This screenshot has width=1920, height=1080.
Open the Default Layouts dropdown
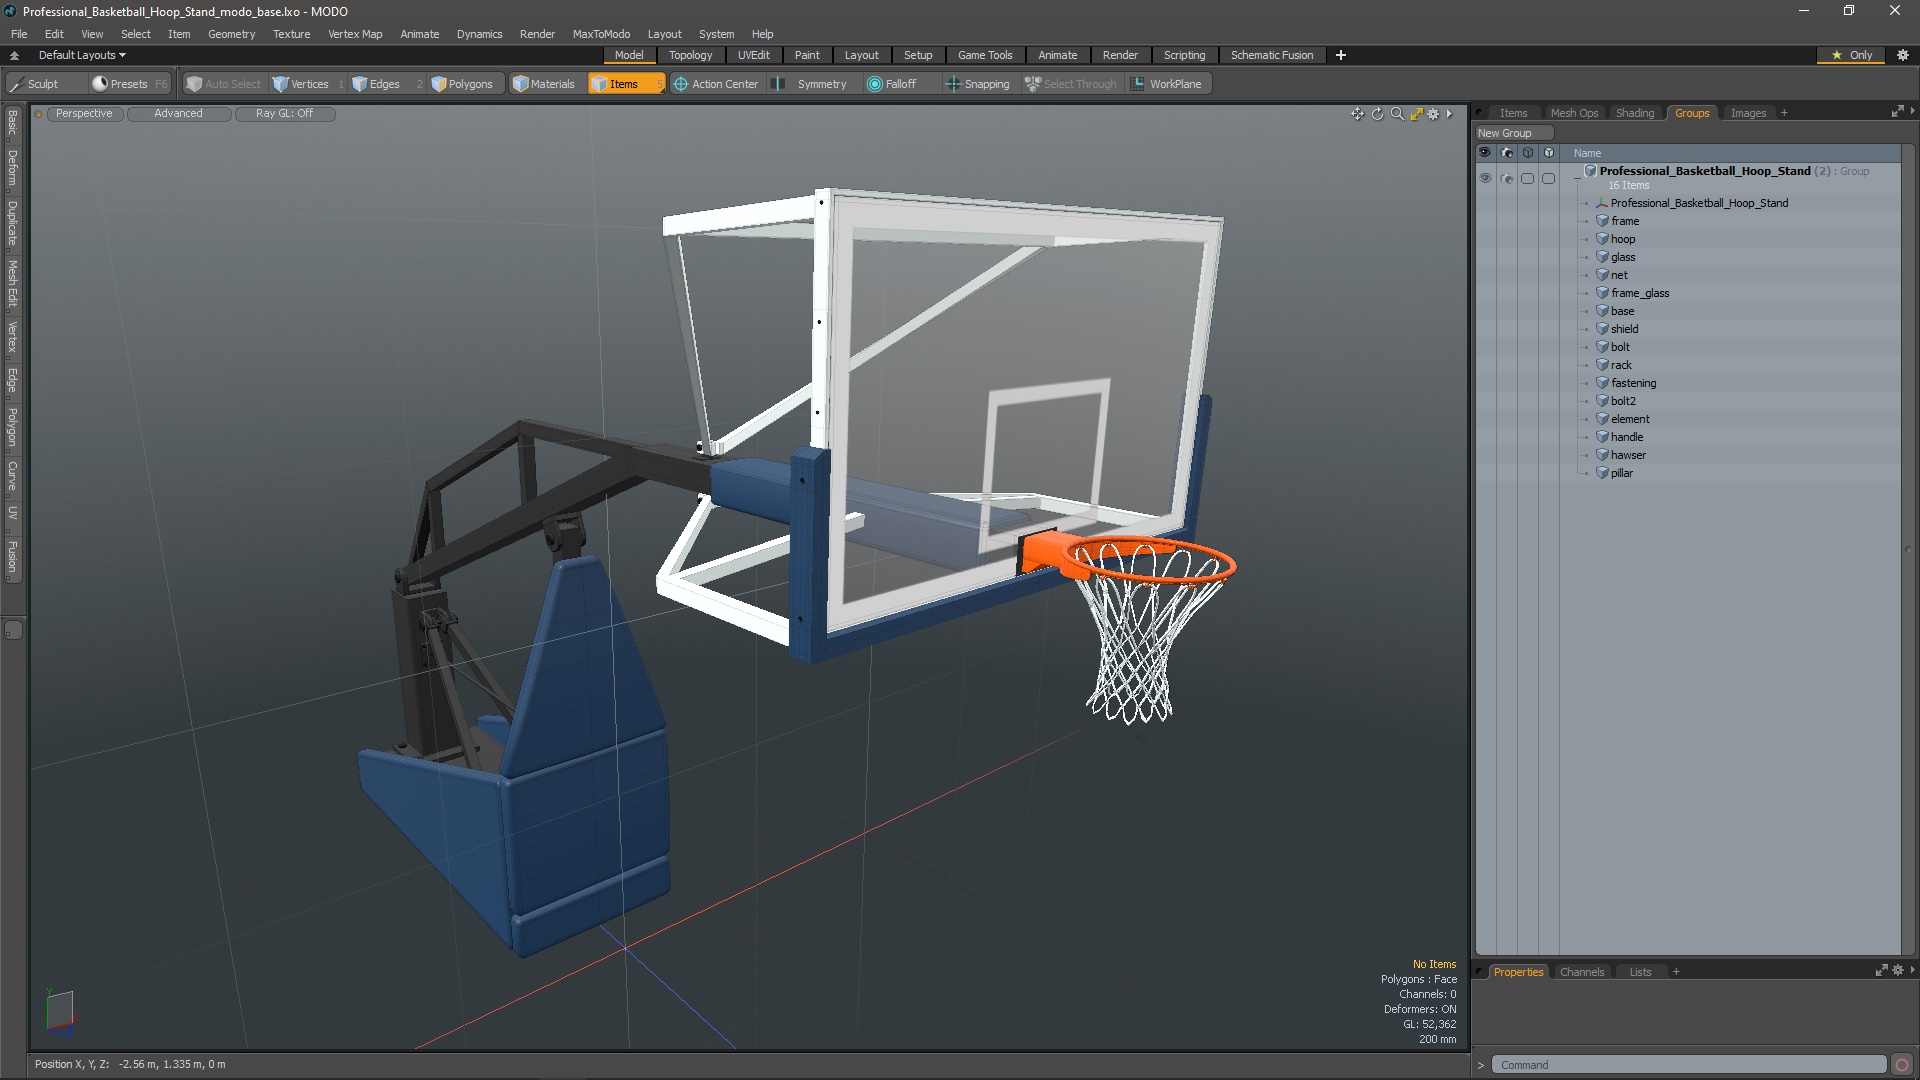click(82, 55)
